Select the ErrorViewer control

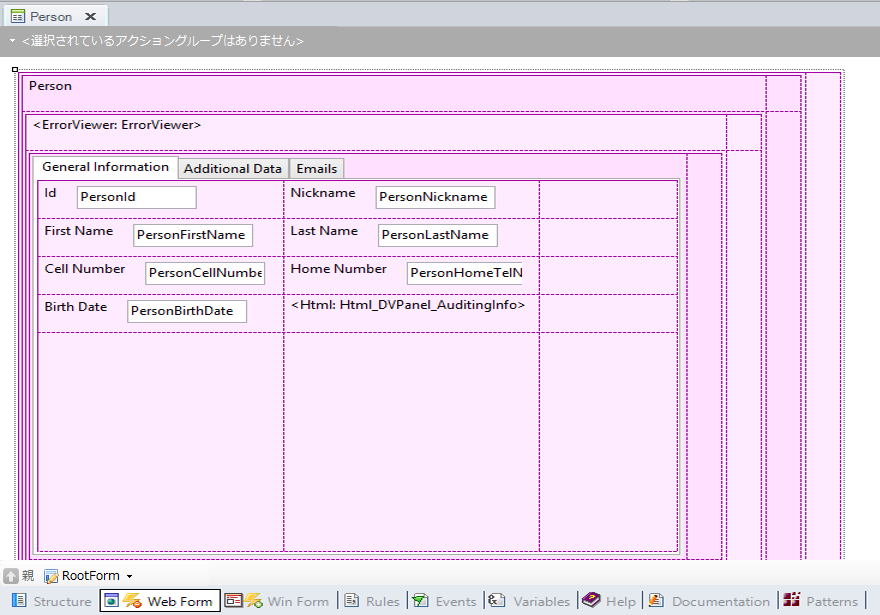point(117,126)
